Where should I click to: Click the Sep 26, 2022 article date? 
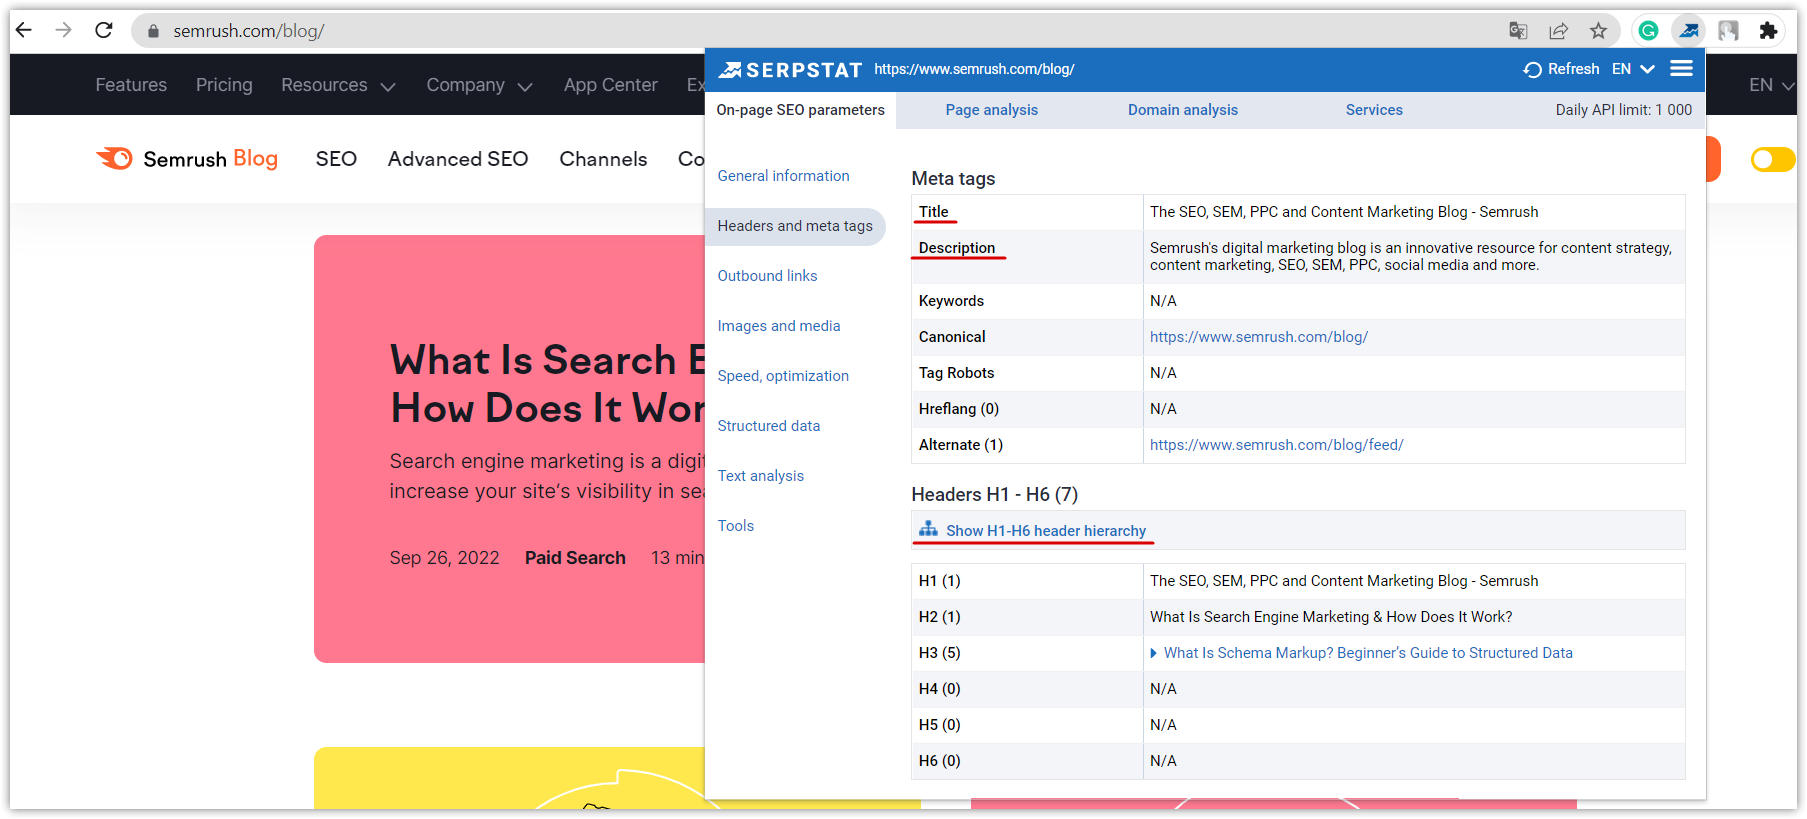click(x=444, y=558)
